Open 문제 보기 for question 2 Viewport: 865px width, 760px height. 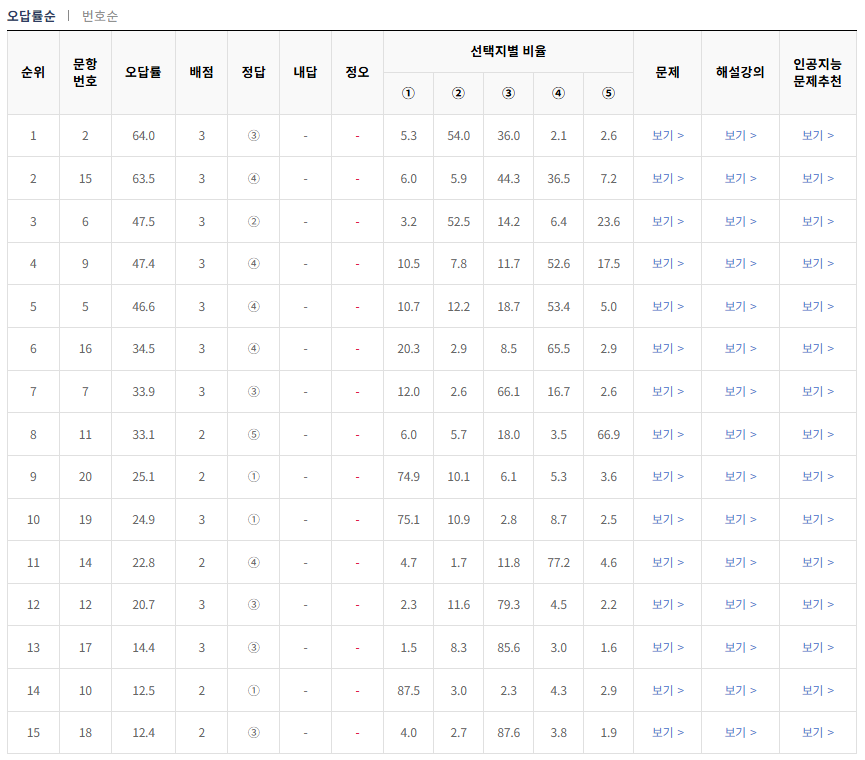pyautogui.click(x=667, y=135)
